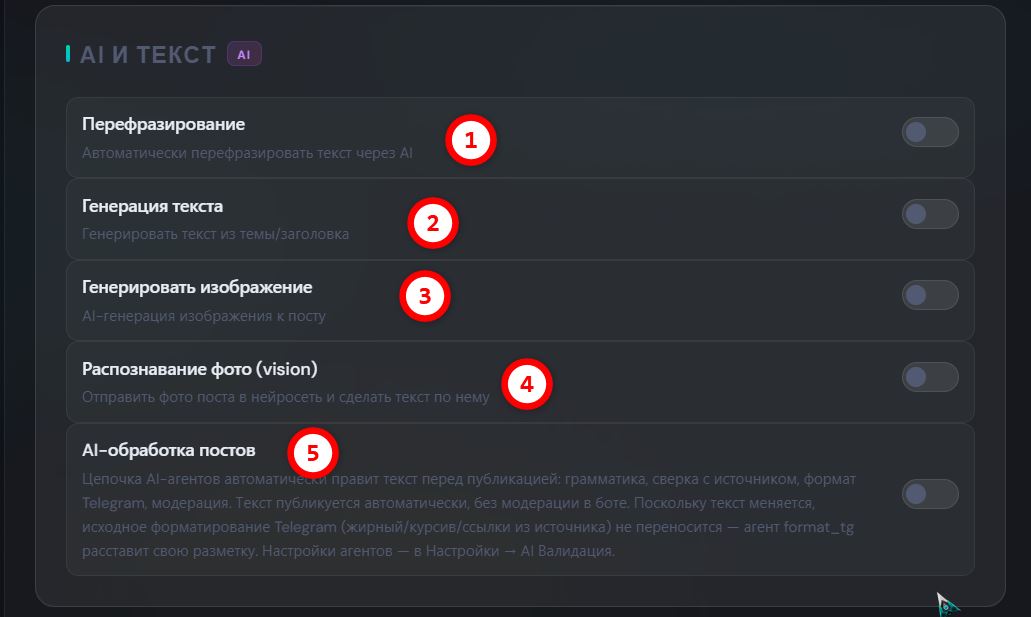Click the Цепочка AI-агентов description paragraph
Screen dimensions: 1031x617
click(x=469, y=515)
